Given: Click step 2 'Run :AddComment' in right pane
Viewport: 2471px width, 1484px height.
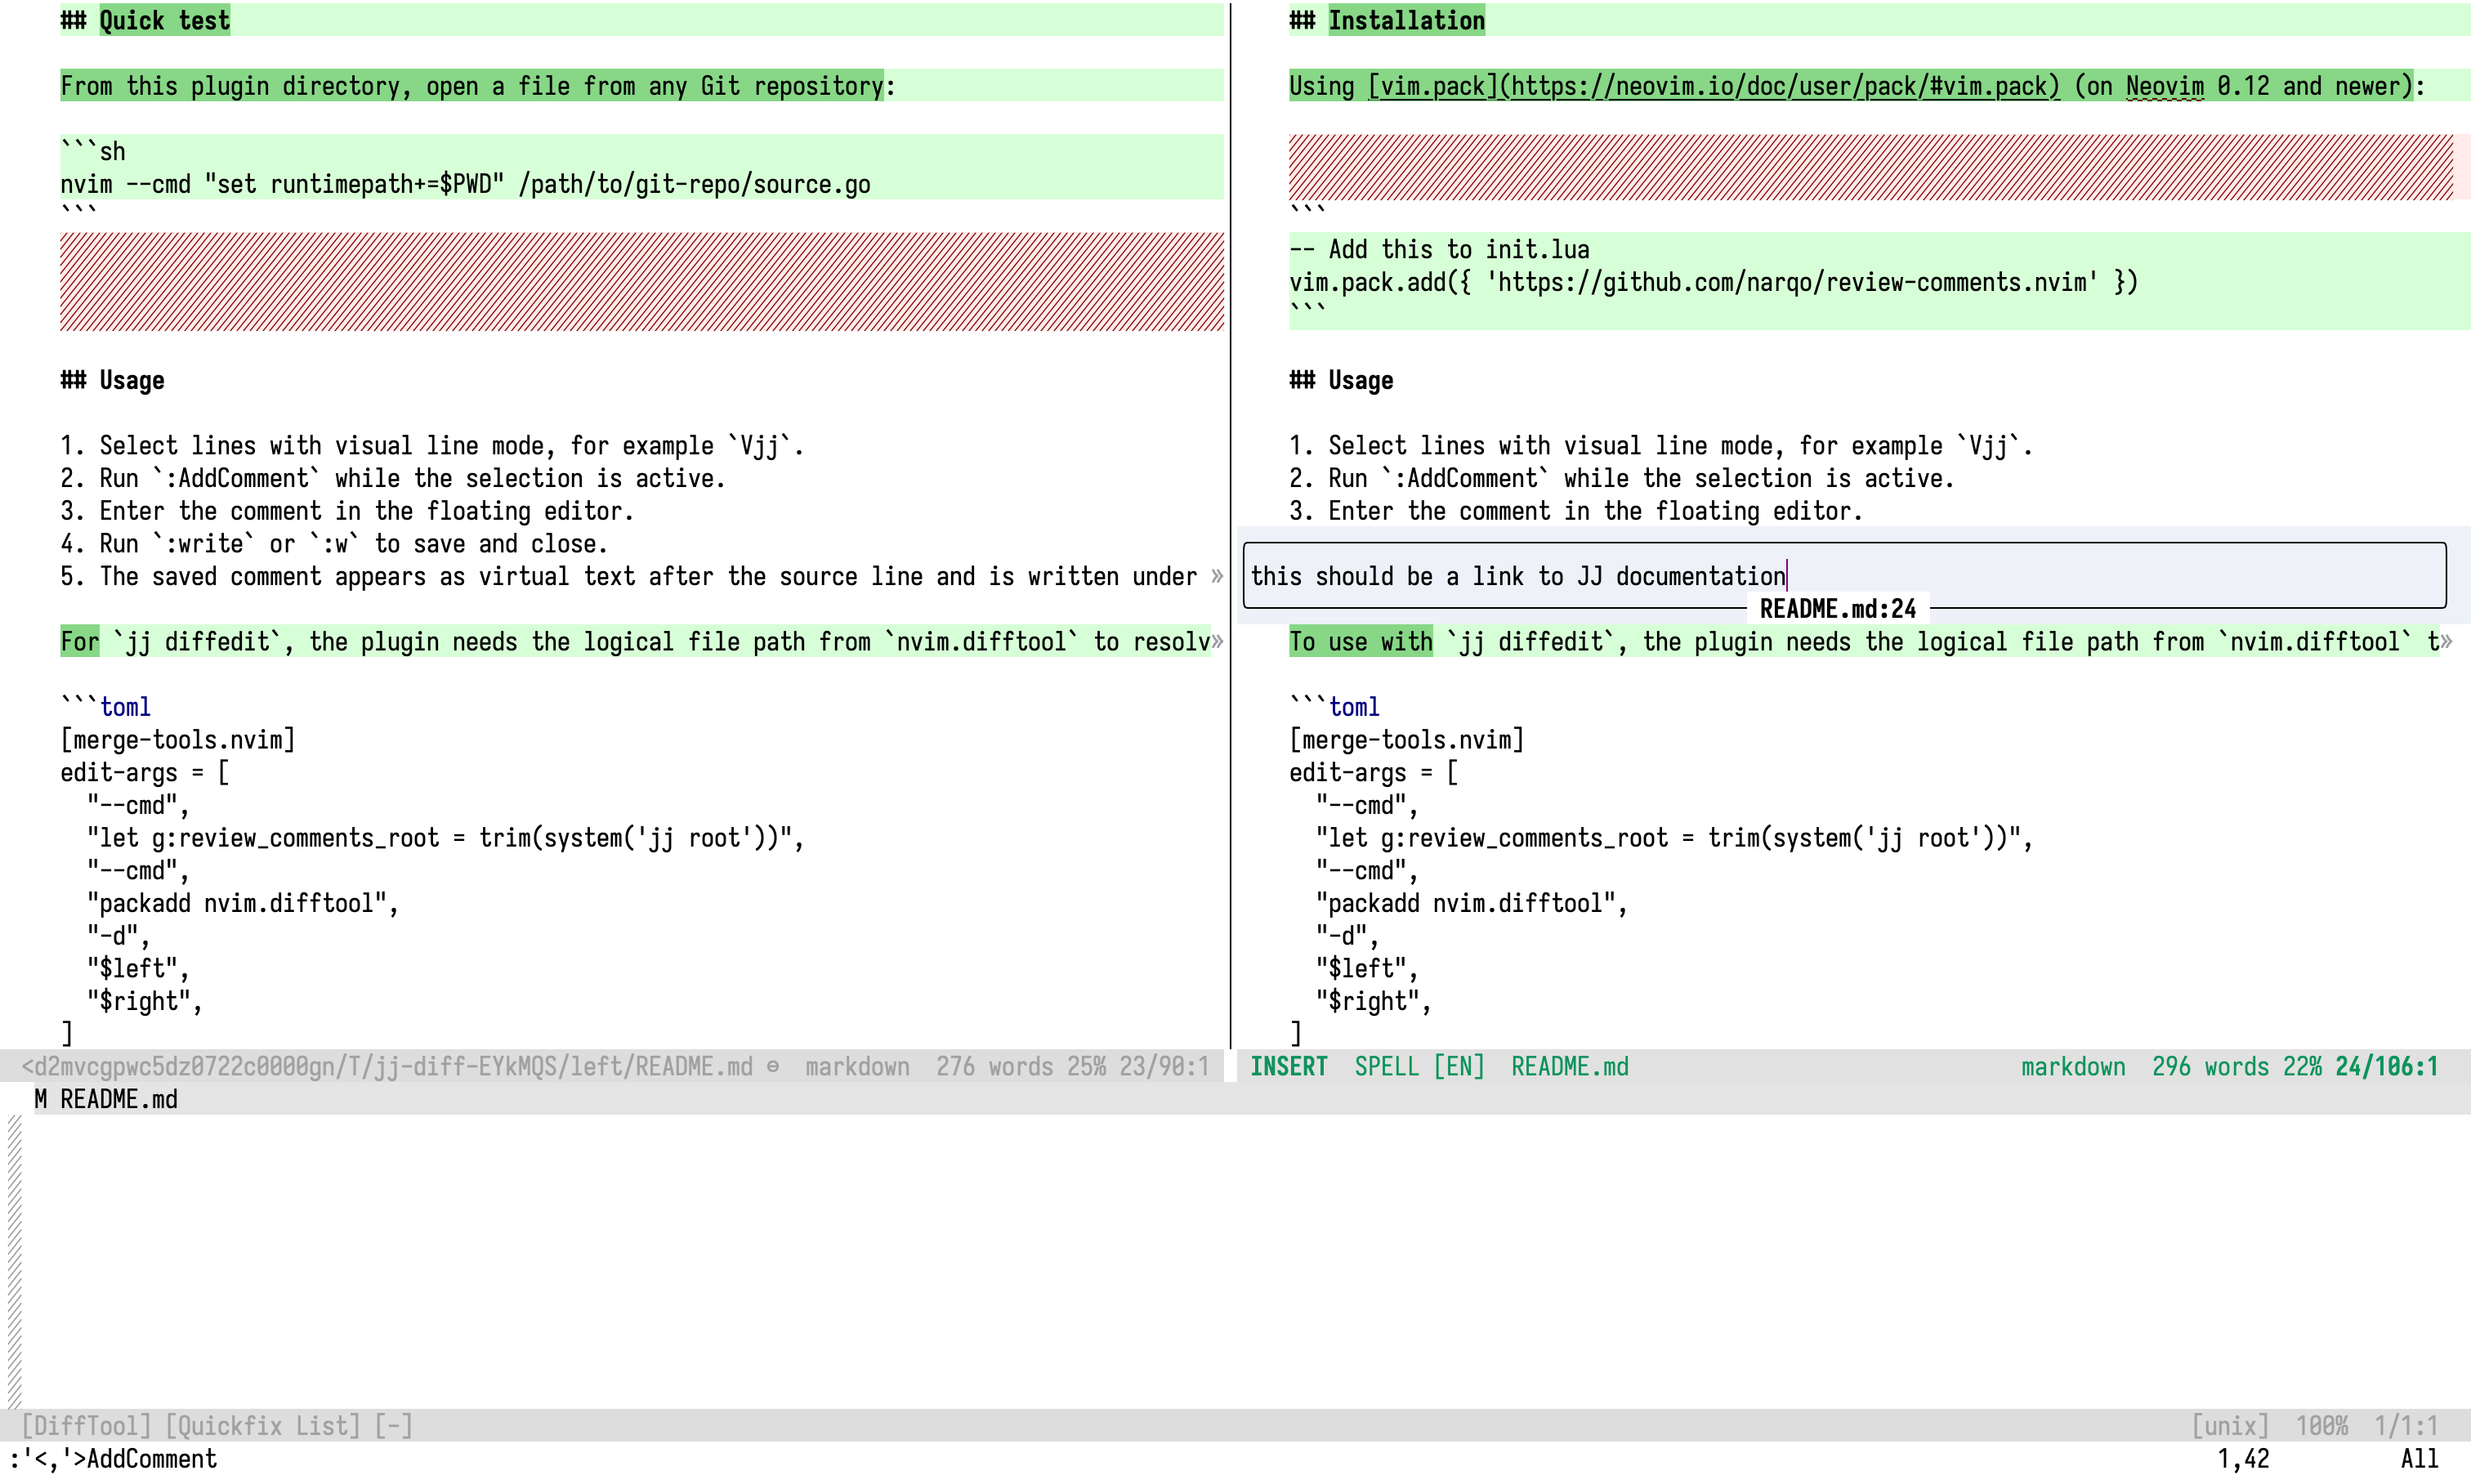Looking at the screenshot, I should point(1622,478).
